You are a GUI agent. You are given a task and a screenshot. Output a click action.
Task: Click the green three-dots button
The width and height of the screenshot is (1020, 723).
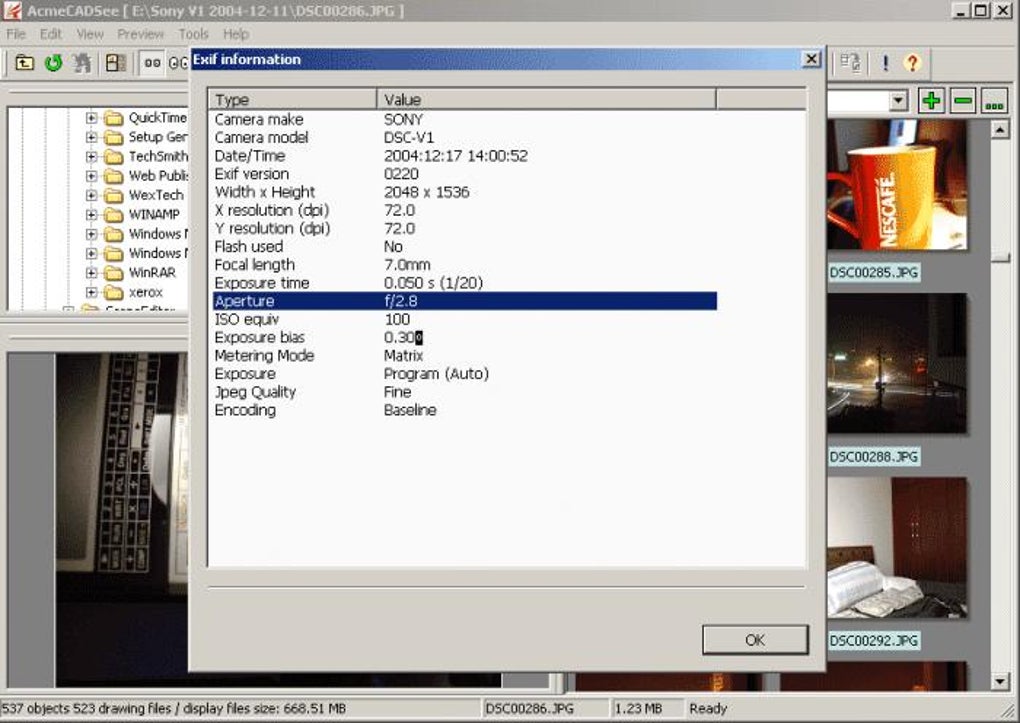[994, 101]
